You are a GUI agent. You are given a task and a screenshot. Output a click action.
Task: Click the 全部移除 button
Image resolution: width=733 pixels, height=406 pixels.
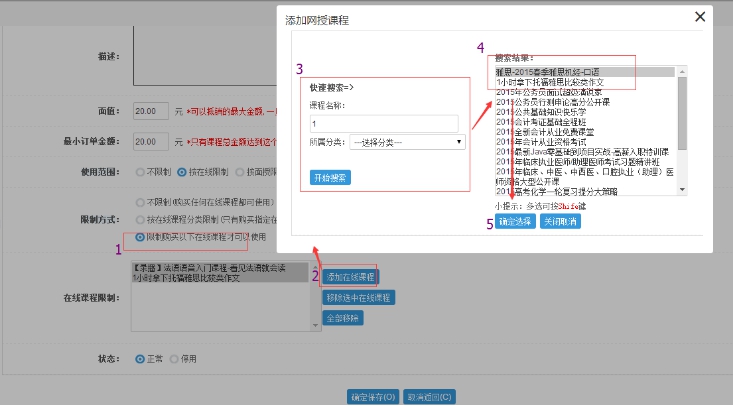point(342,318)
